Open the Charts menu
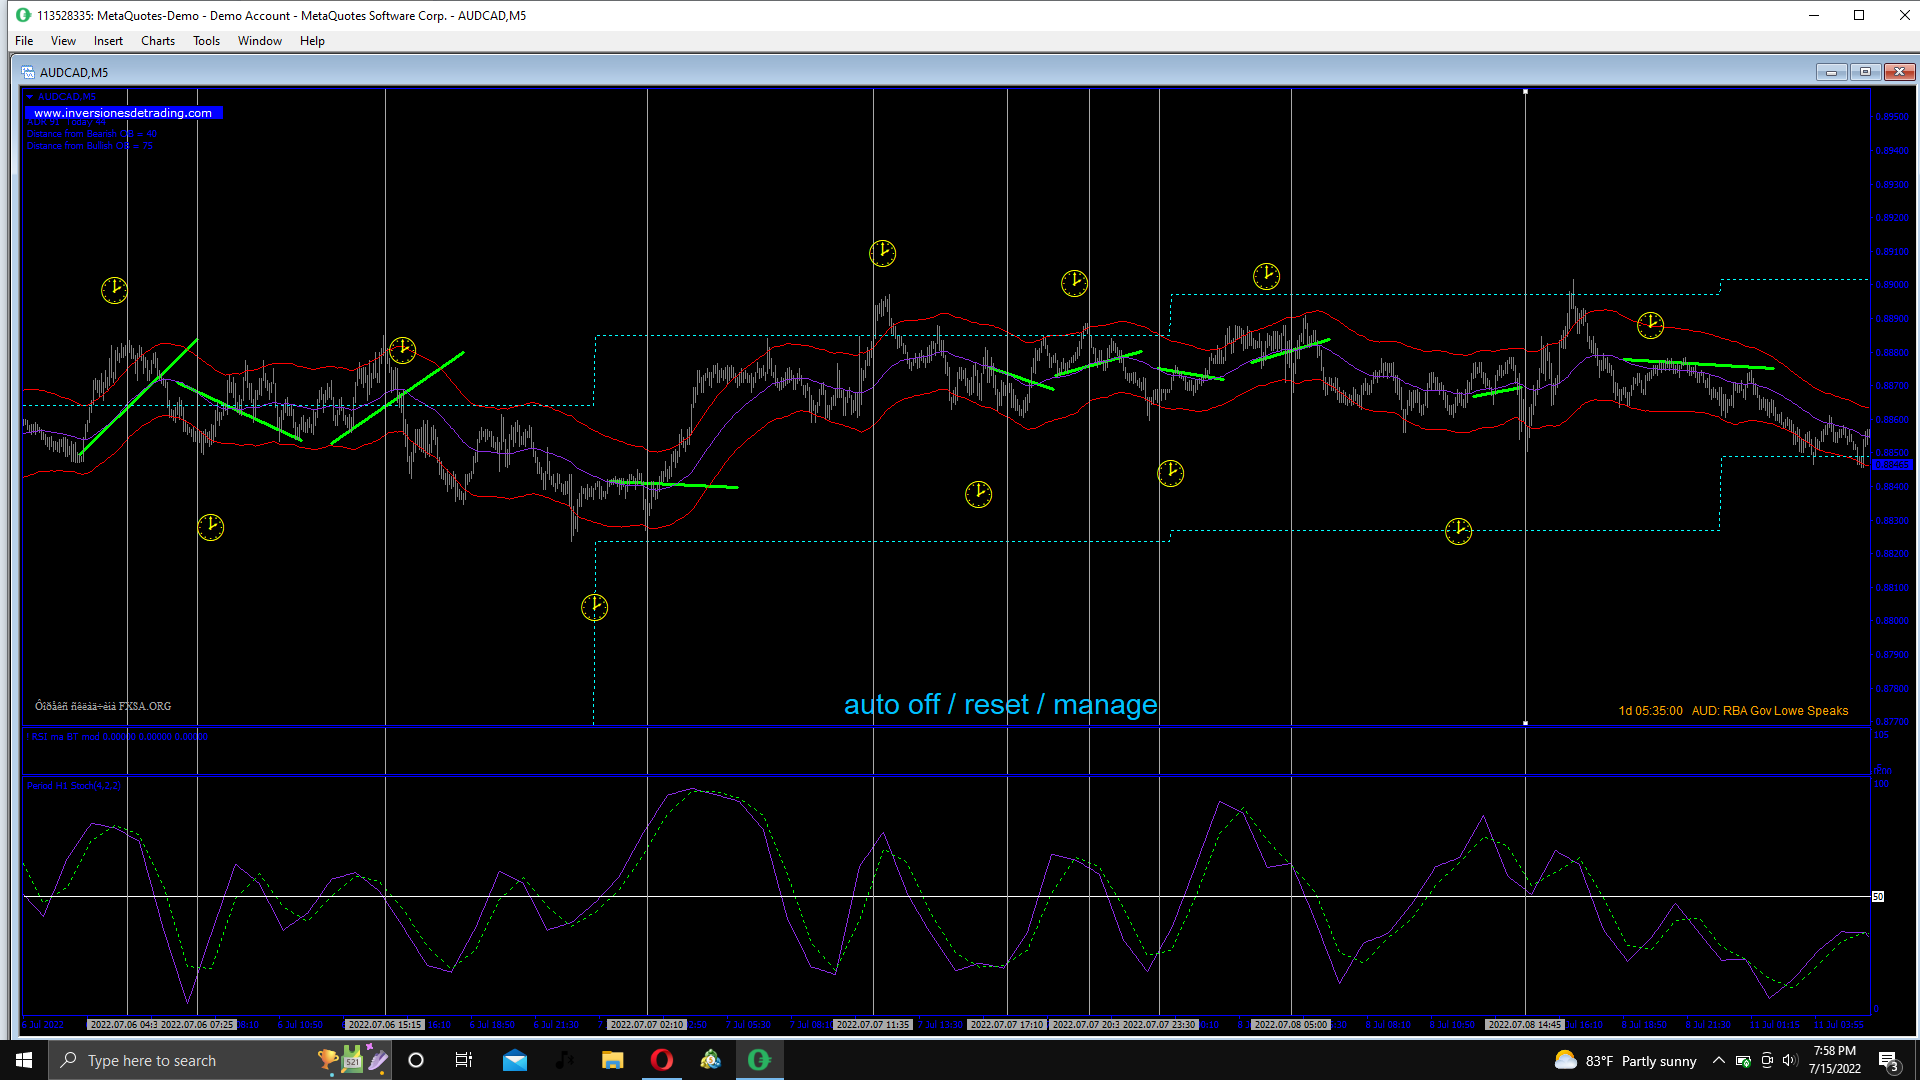The image size is (1920, 1080). tap(157, 41)
